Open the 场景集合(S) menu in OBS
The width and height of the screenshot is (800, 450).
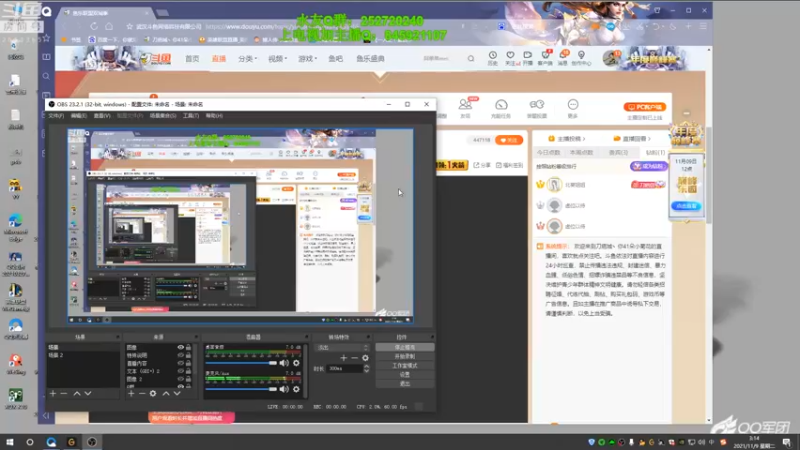(x=163, y=116)
